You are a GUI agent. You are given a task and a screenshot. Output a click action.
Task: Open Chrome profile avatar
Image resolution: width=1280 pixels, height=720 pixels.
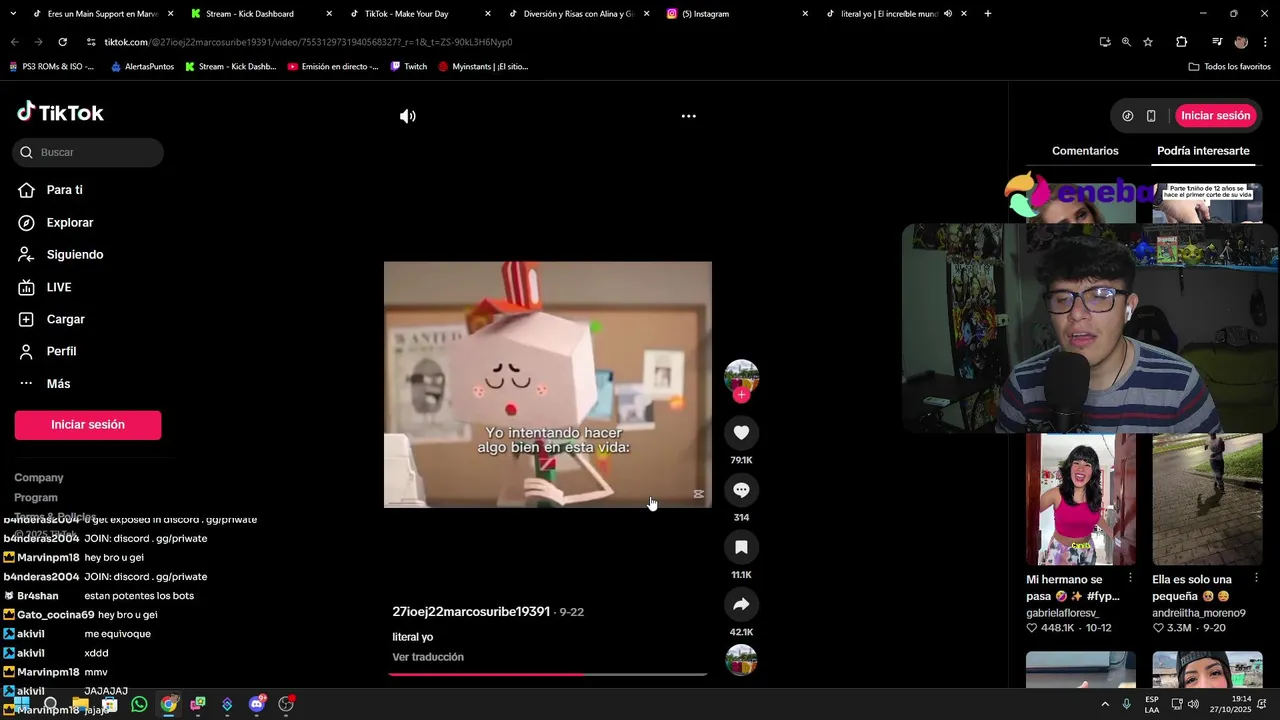pos(1241,42)
